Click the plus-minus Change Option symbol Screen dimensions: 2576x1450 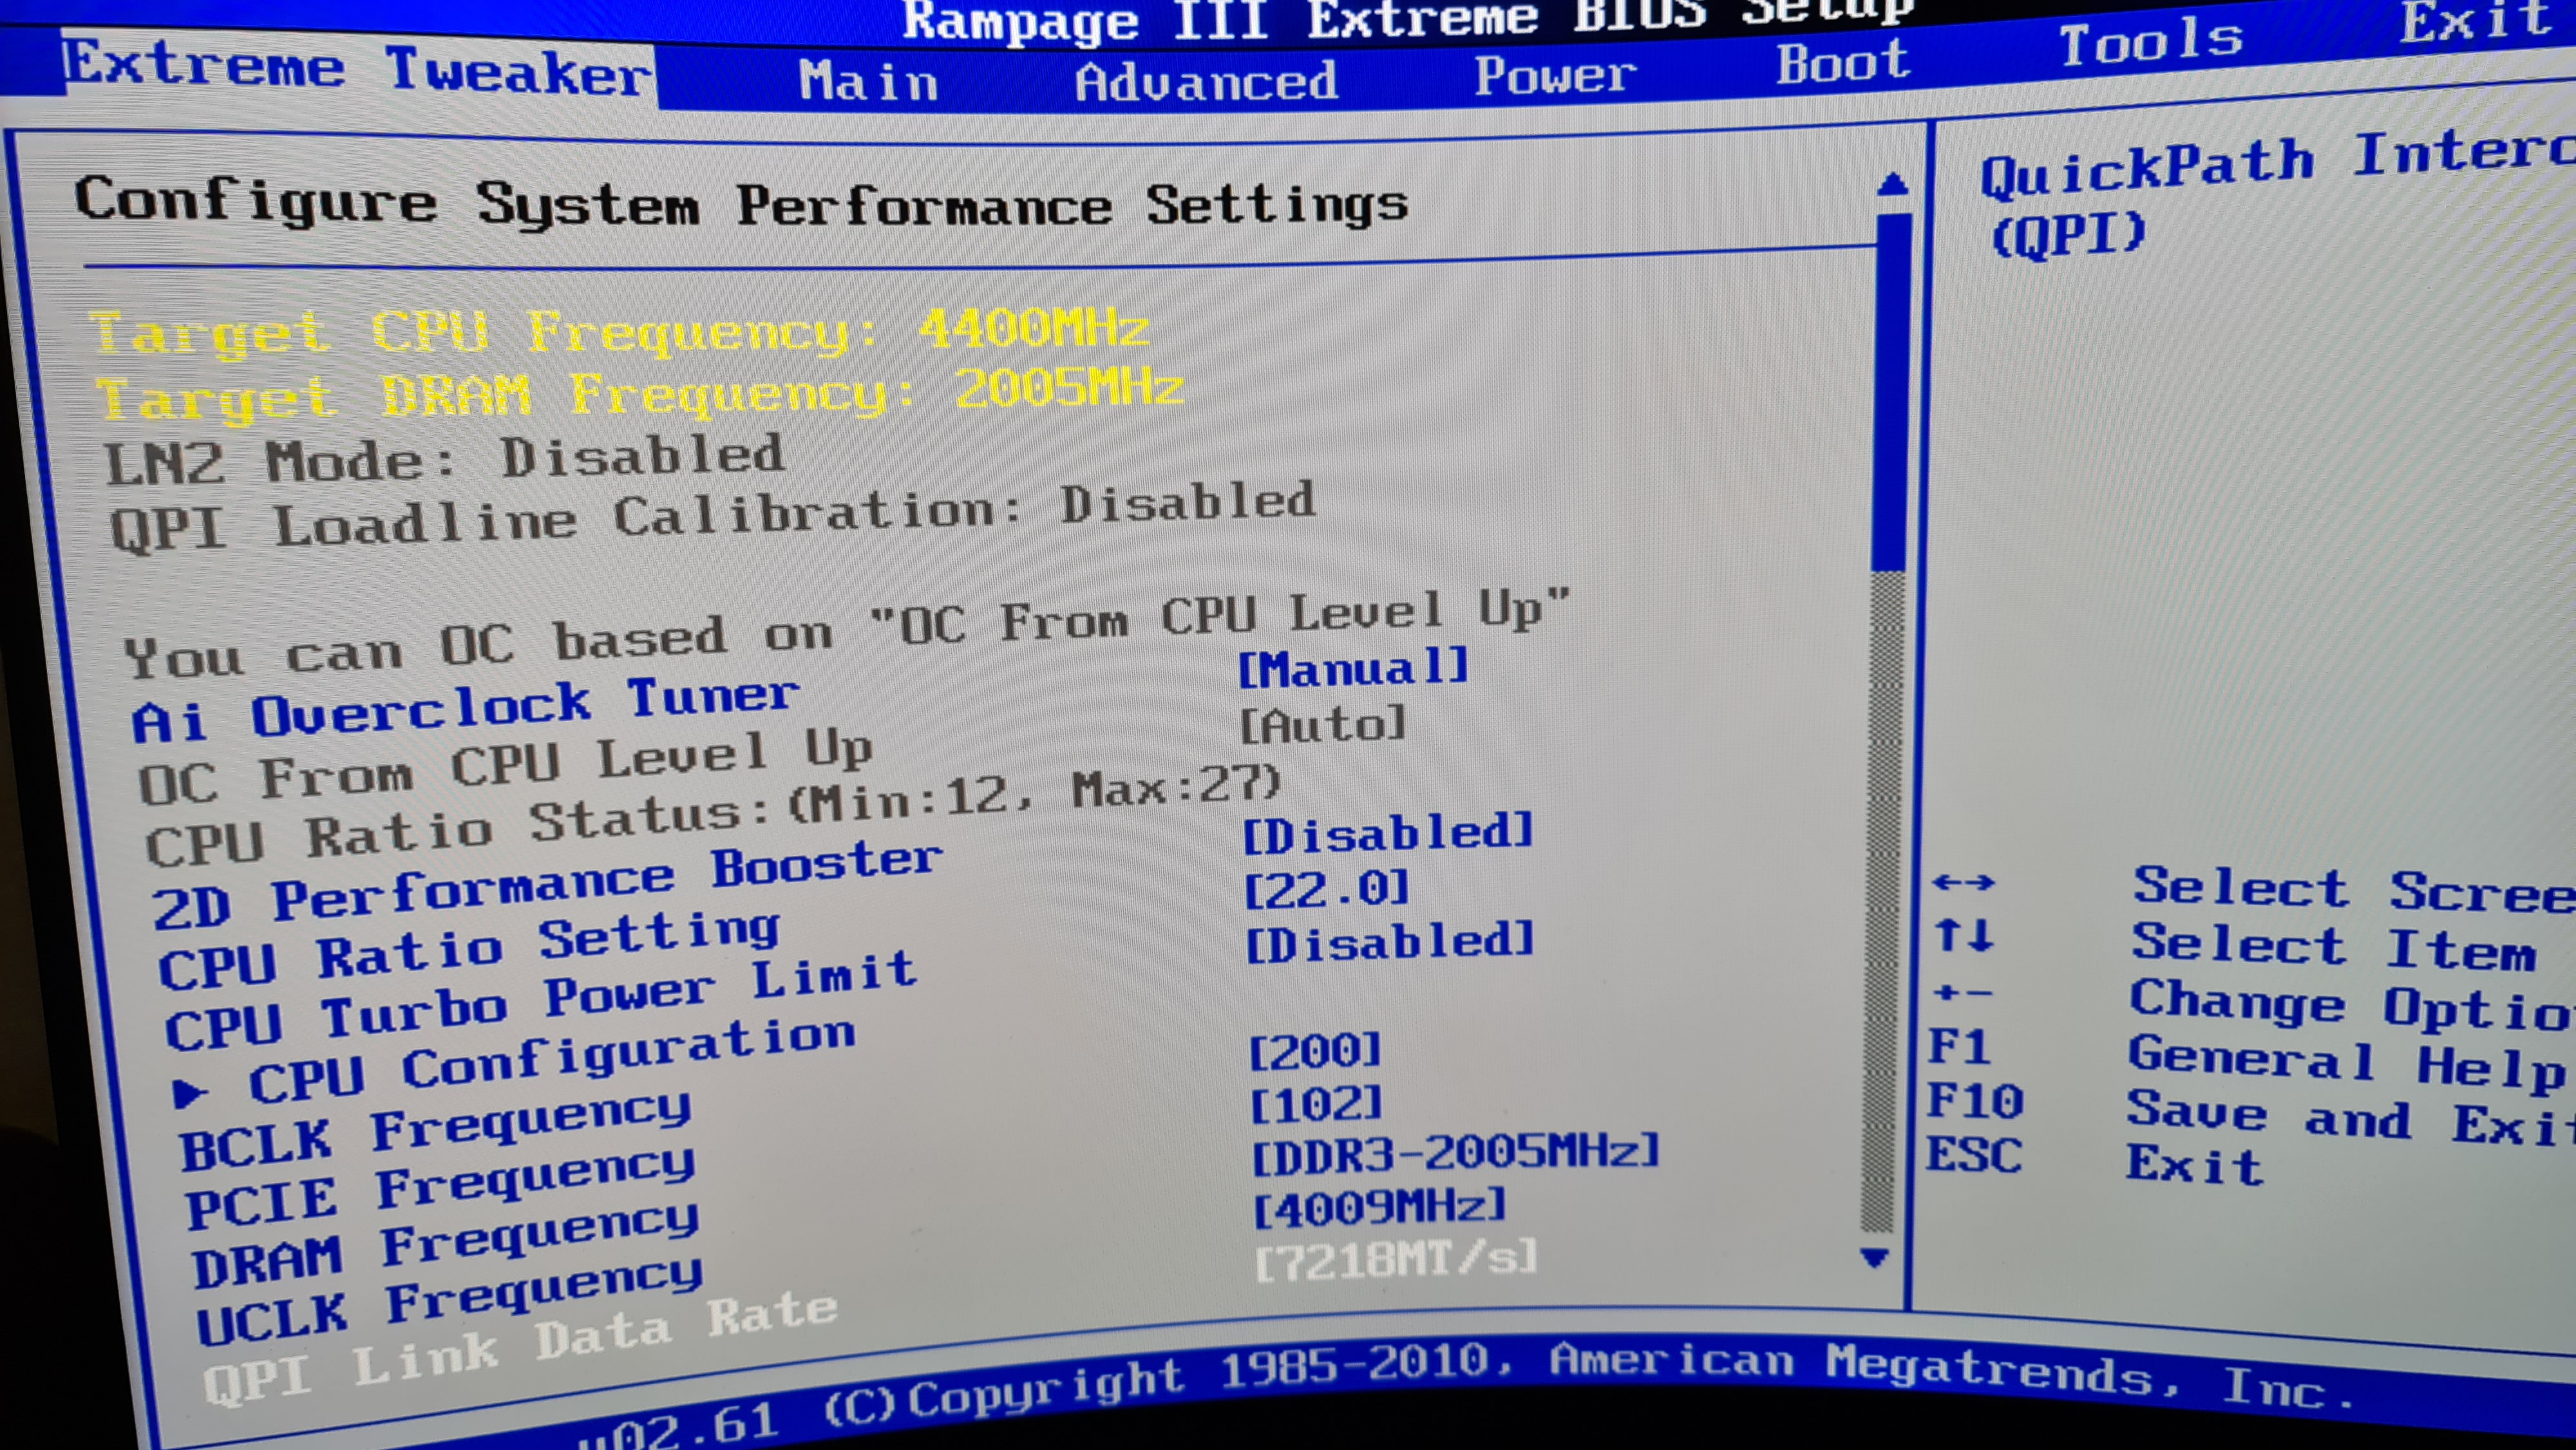pos(1962,993)
